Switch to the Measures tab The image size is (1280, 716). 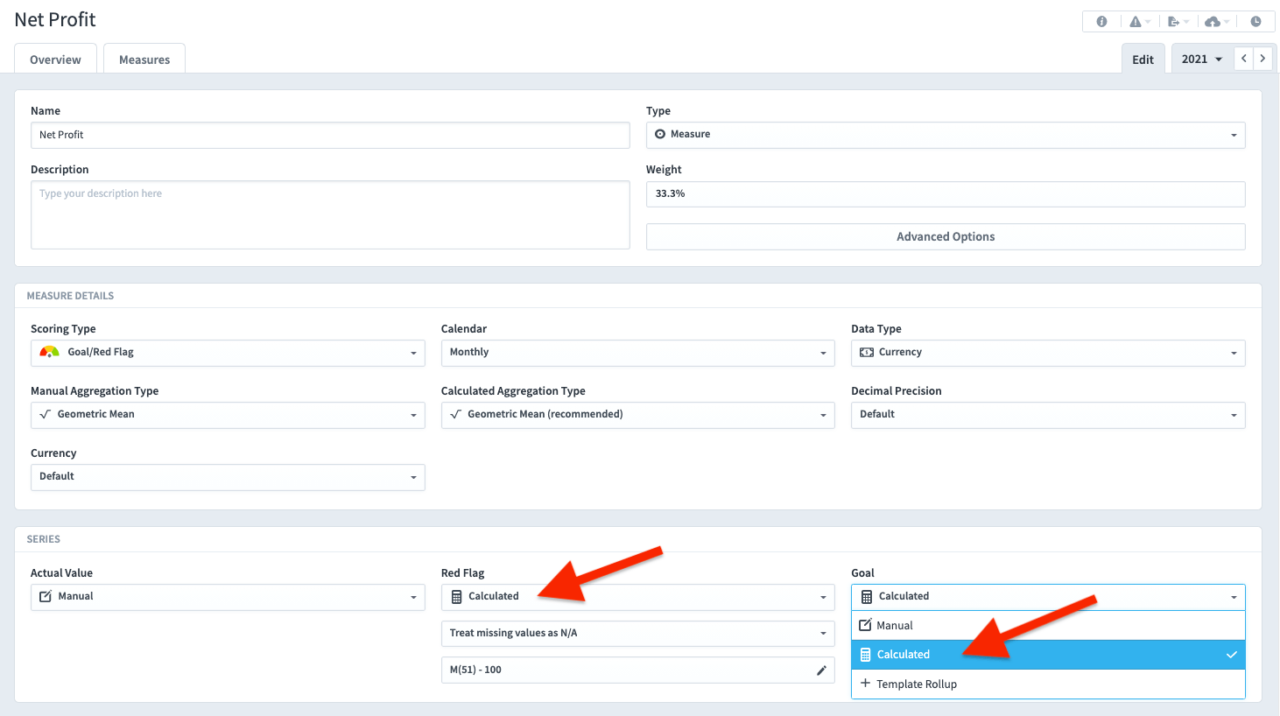coord(144,59)
